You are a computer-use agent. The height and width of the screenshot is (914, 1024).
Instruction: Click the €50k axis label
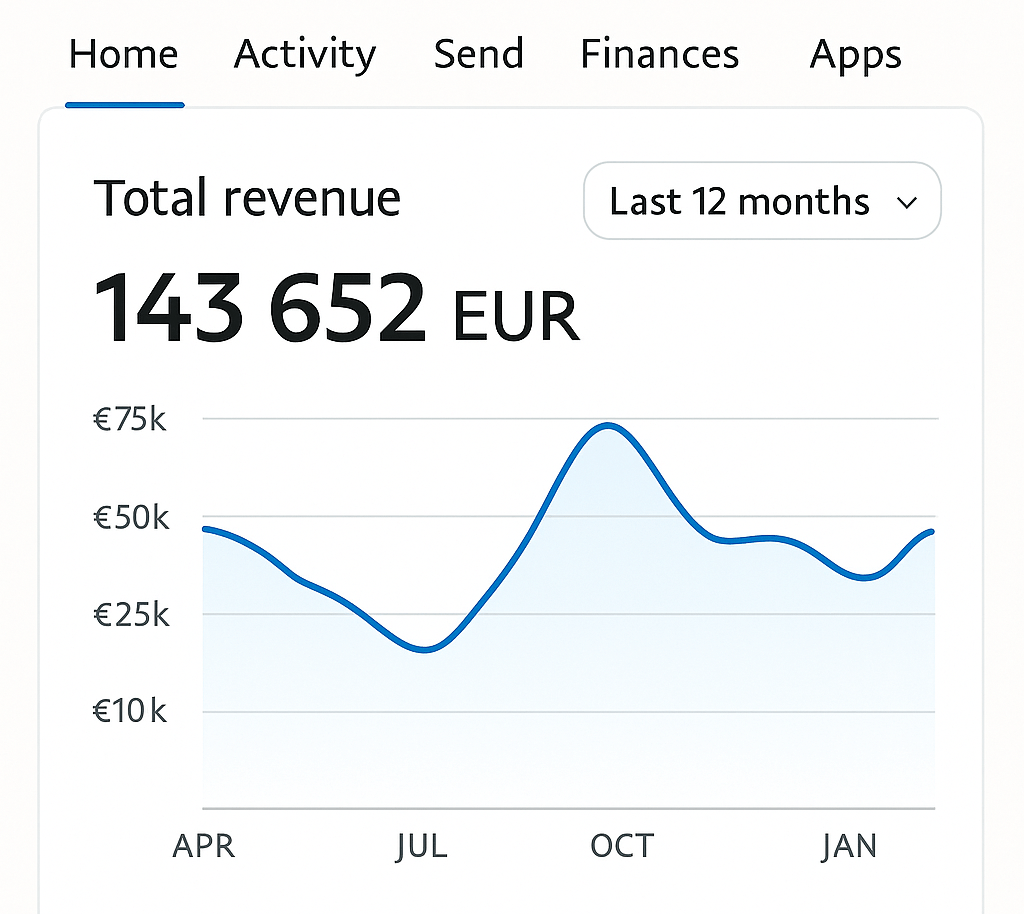point(131,517)
